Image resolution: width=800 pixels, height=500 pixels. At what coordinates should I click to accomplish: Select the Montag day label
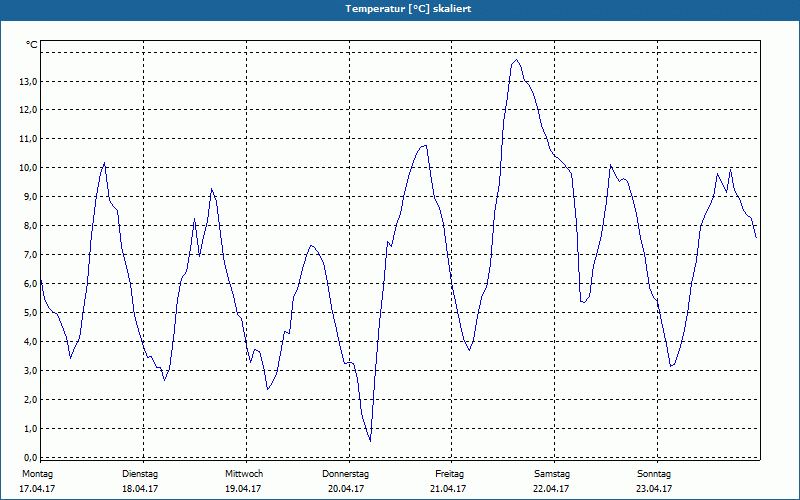coord(37,474)
